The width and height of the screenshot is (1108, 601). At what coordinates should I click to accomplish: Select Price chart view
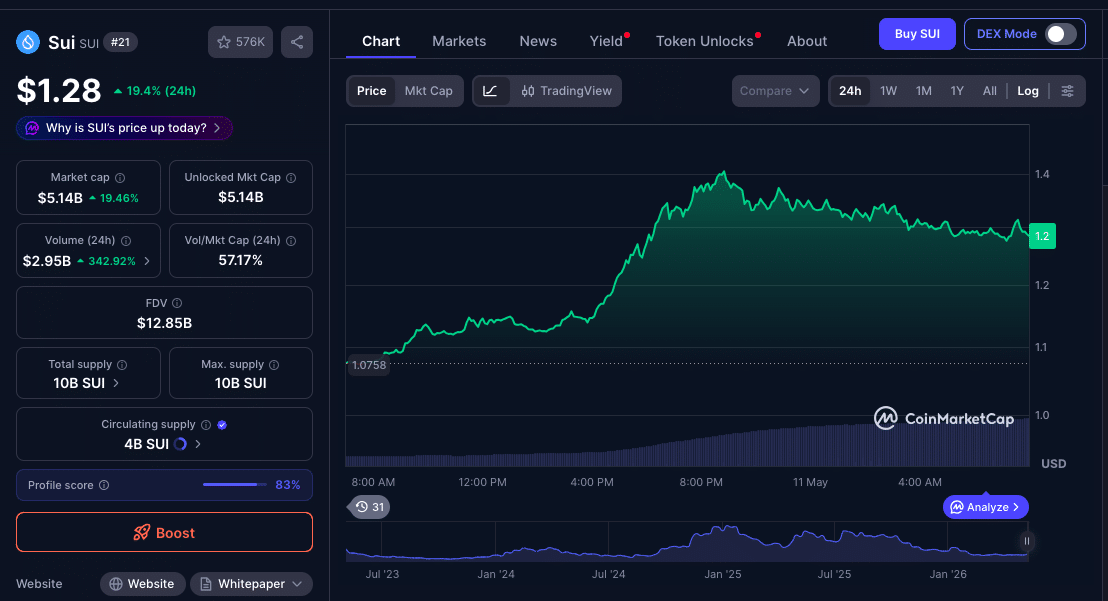372,91
